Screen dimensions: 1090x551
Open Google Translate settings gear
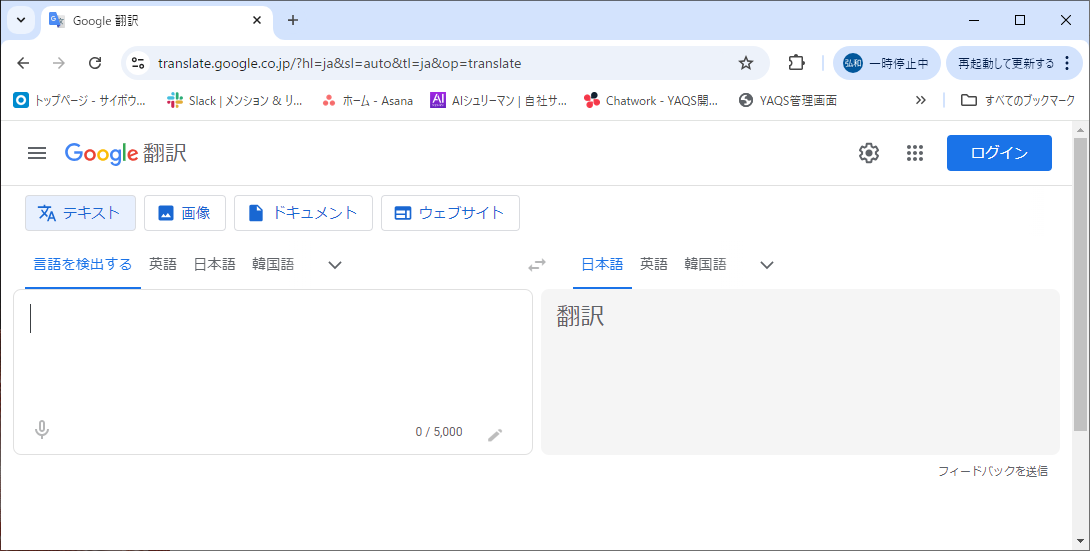click(868, 153)
